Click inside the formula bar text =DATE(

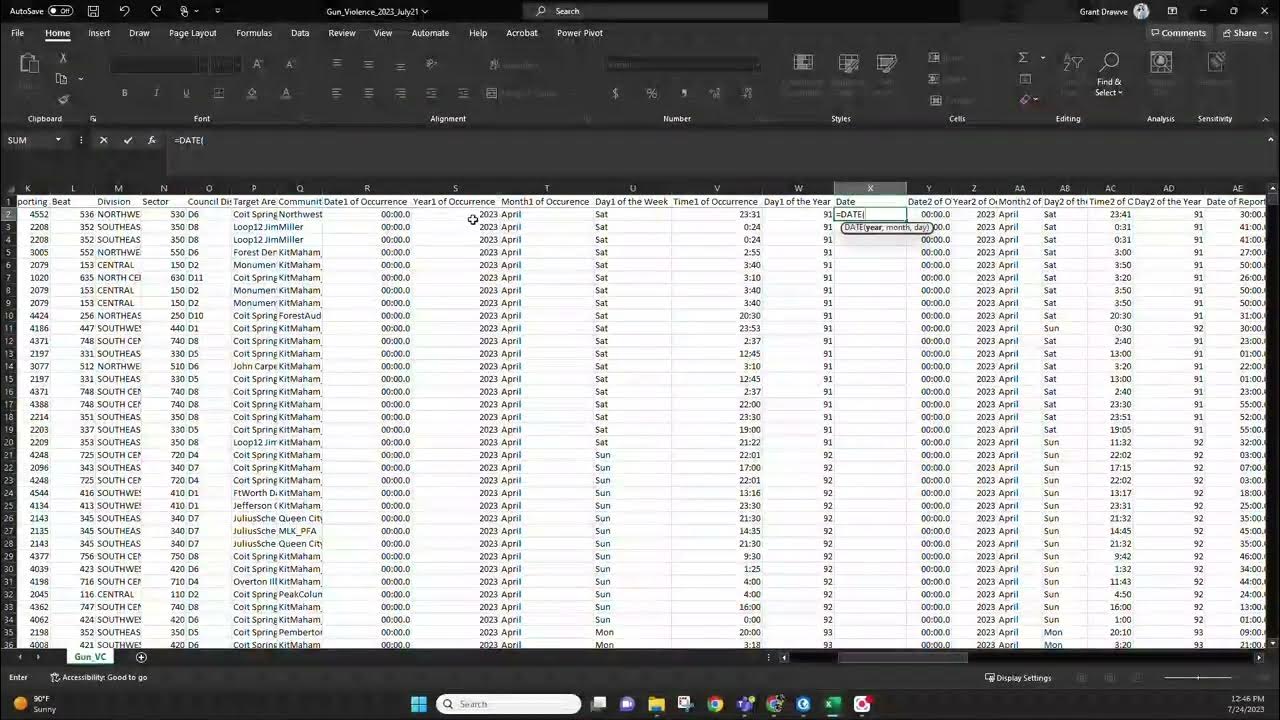coord(189,140)
